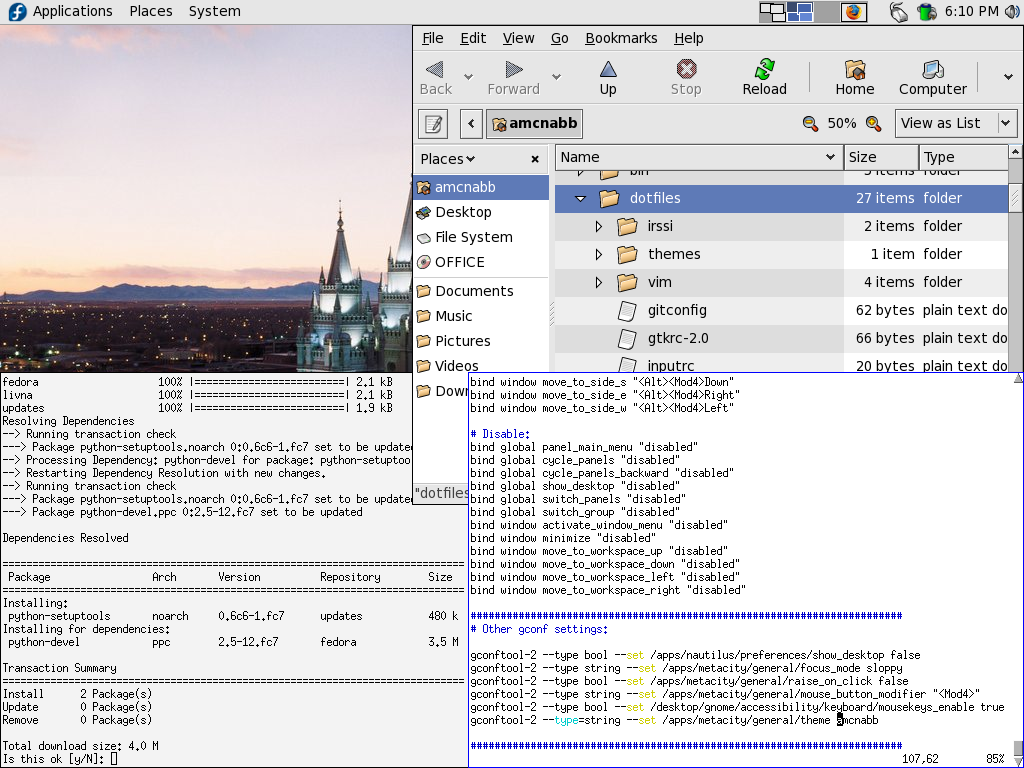
Task: Select the gtkrc-2.0 file icon
Action: pyautogui.click(x=627, y=339)
